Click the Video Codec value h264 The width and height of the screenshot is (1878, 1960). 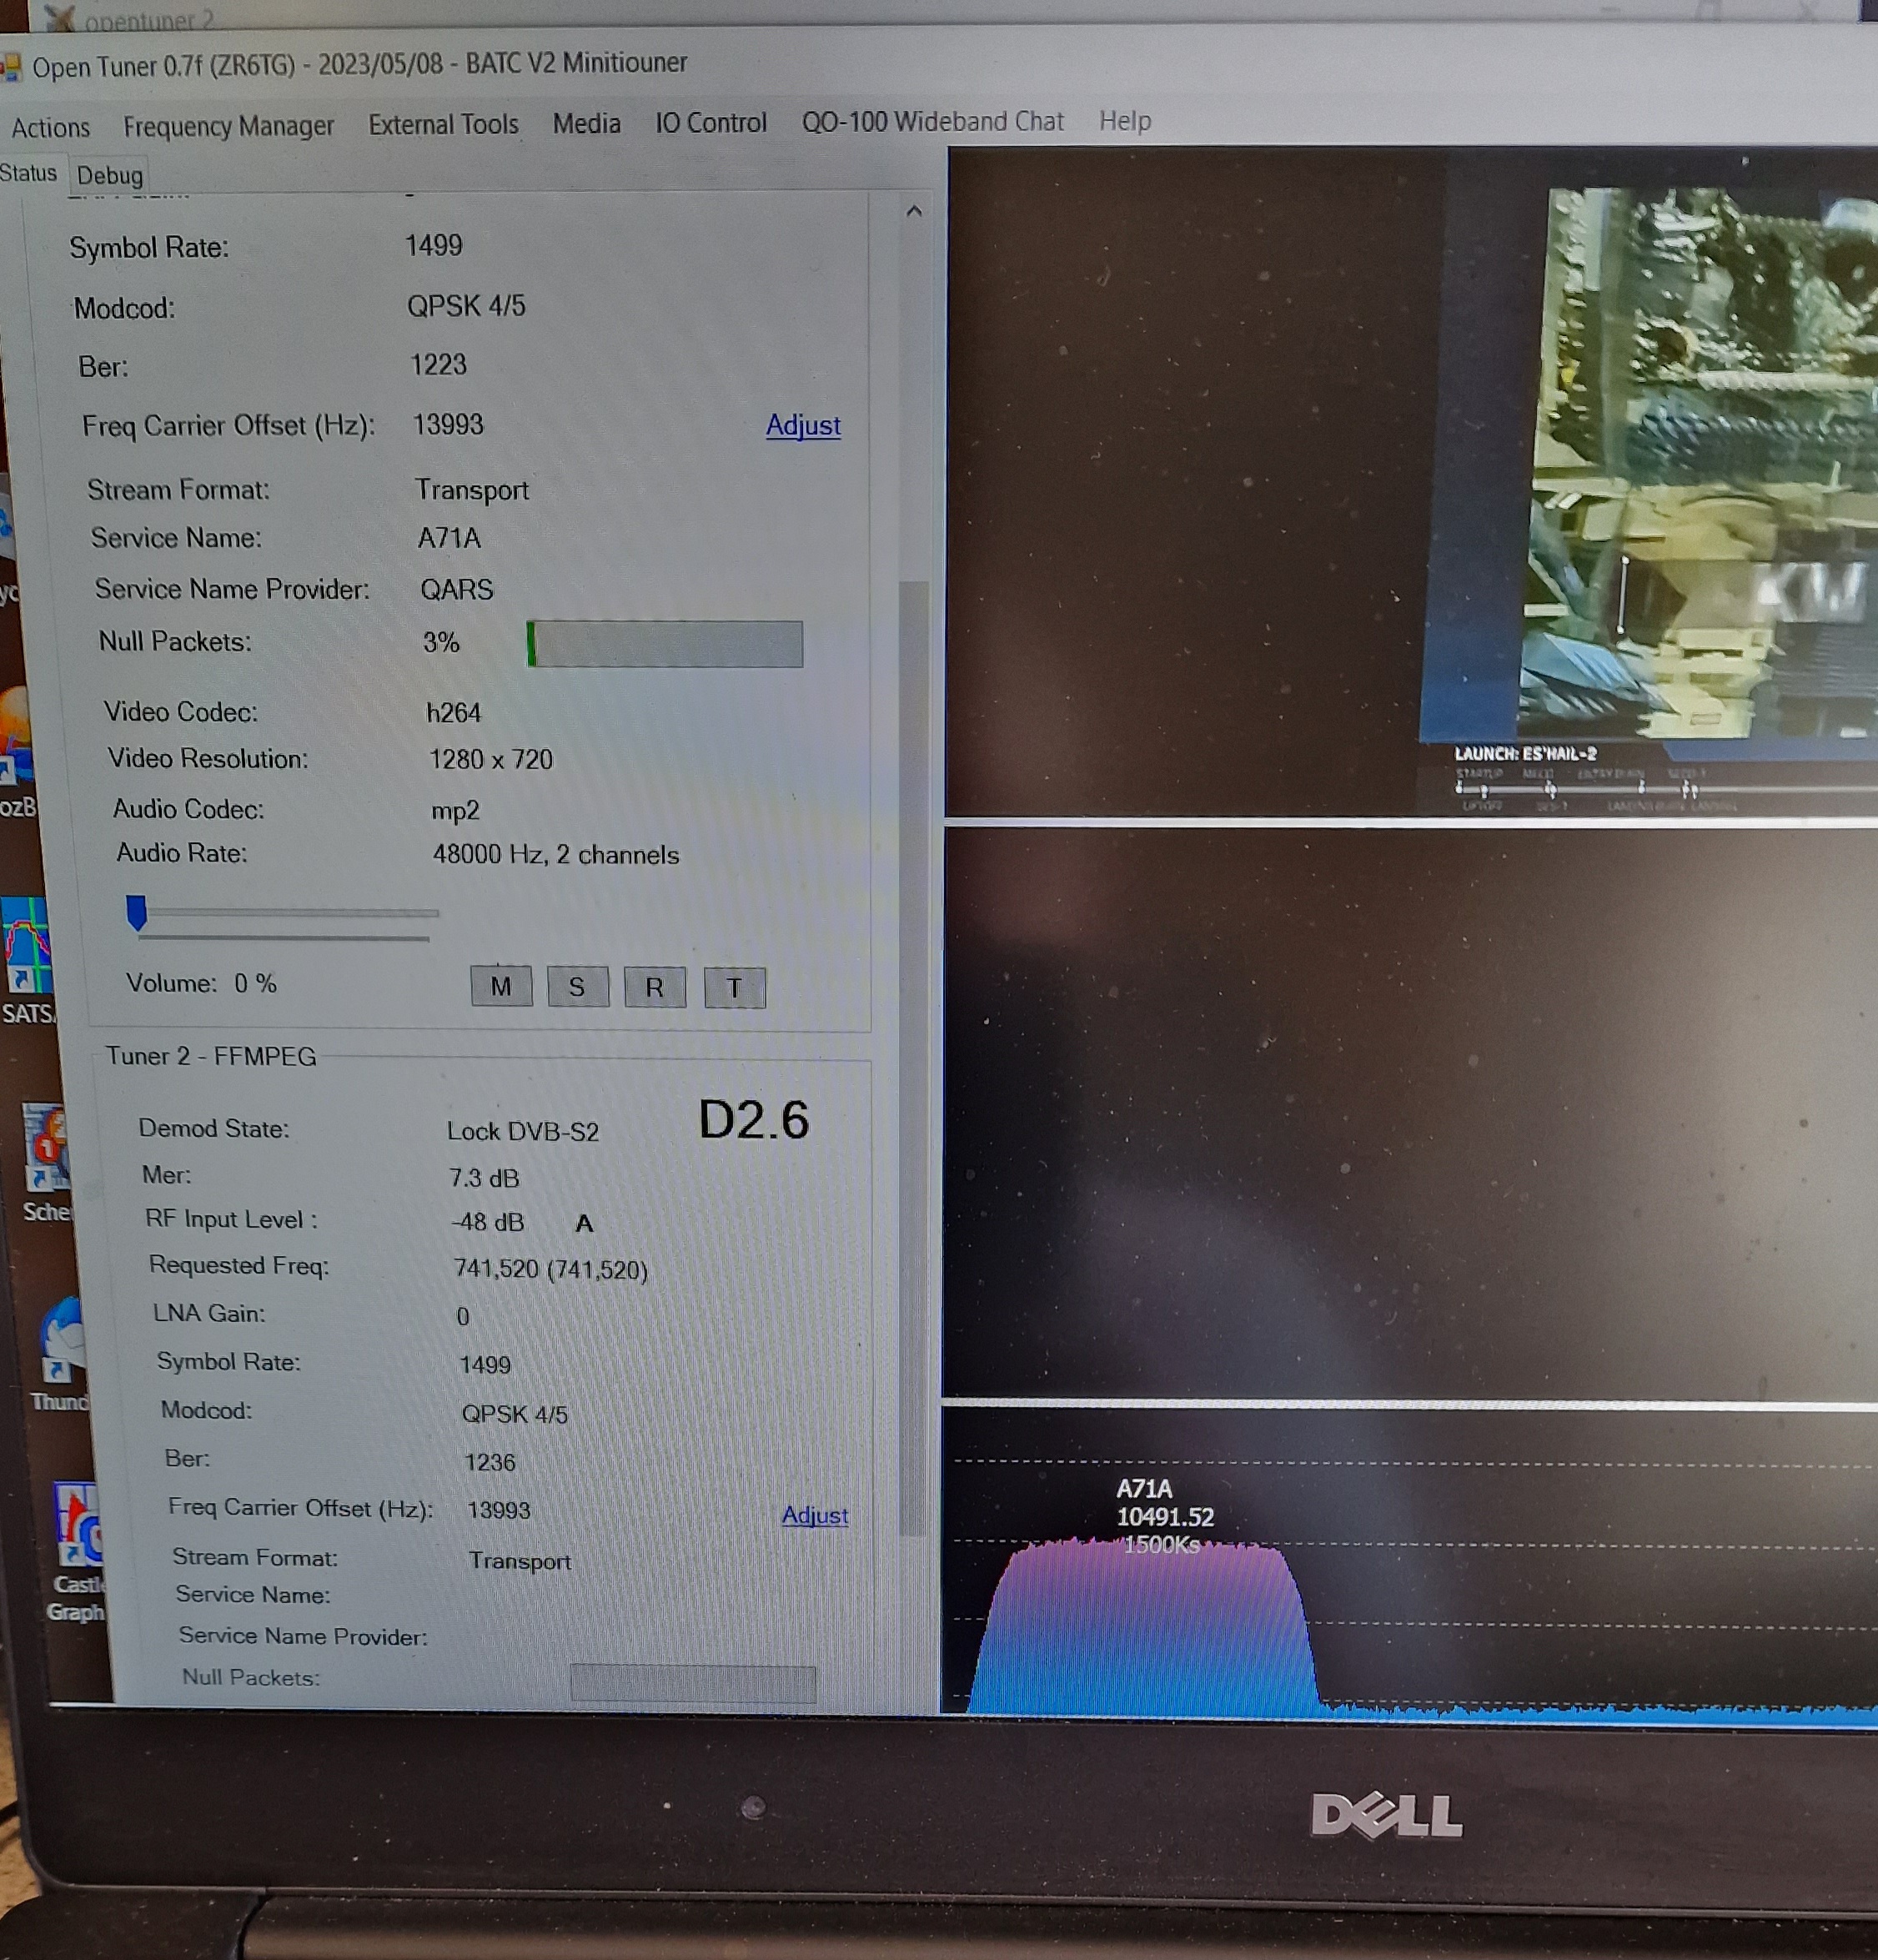453,713
